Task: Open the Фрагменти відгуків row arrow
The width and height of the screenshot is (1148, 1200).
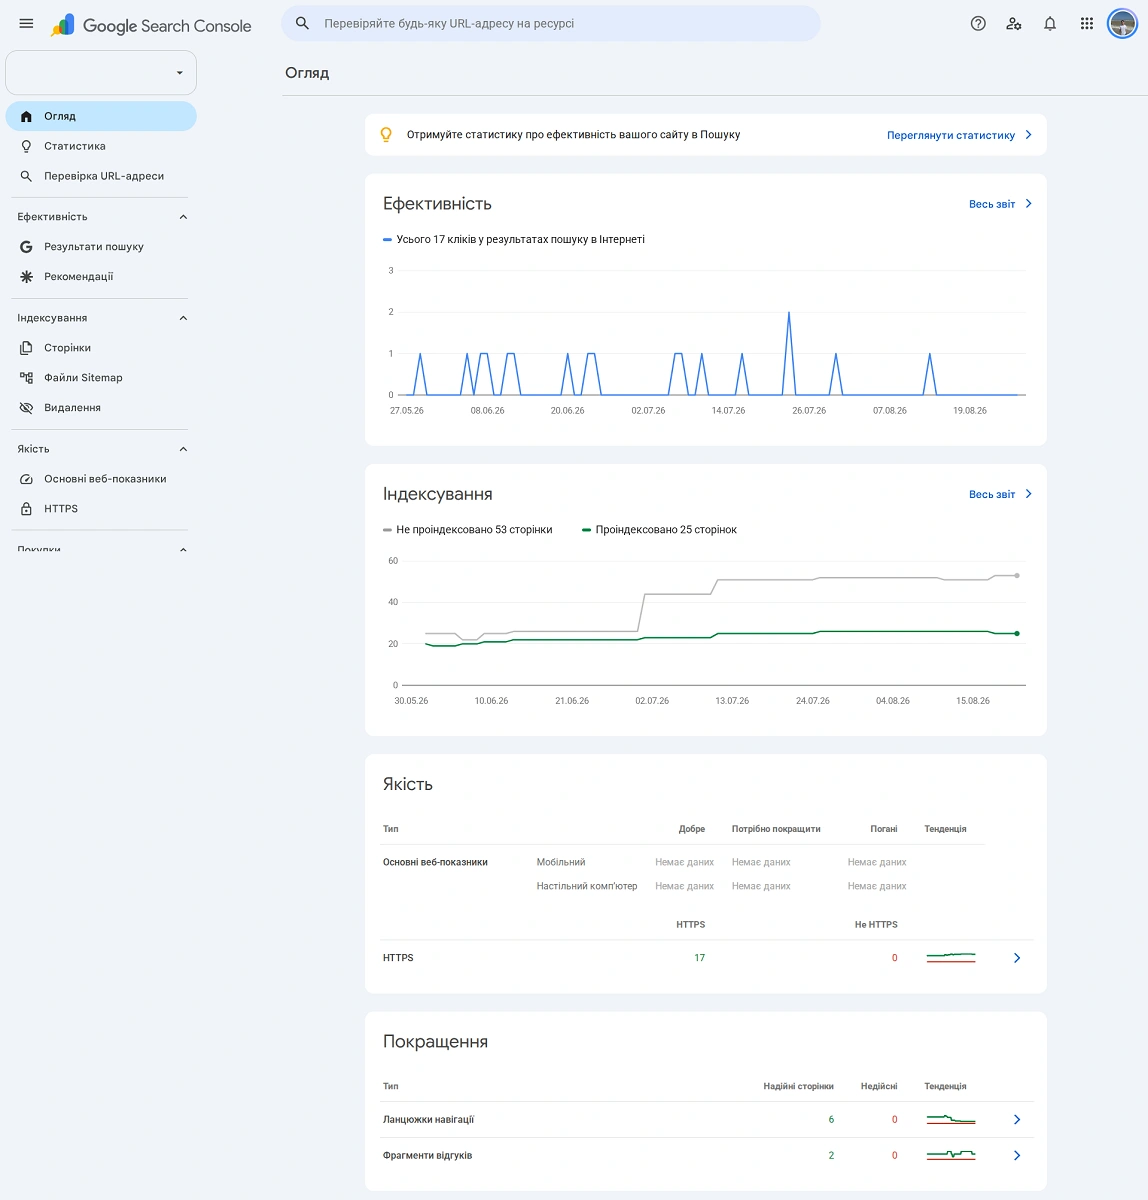Action: (x=1017, y=1156)
